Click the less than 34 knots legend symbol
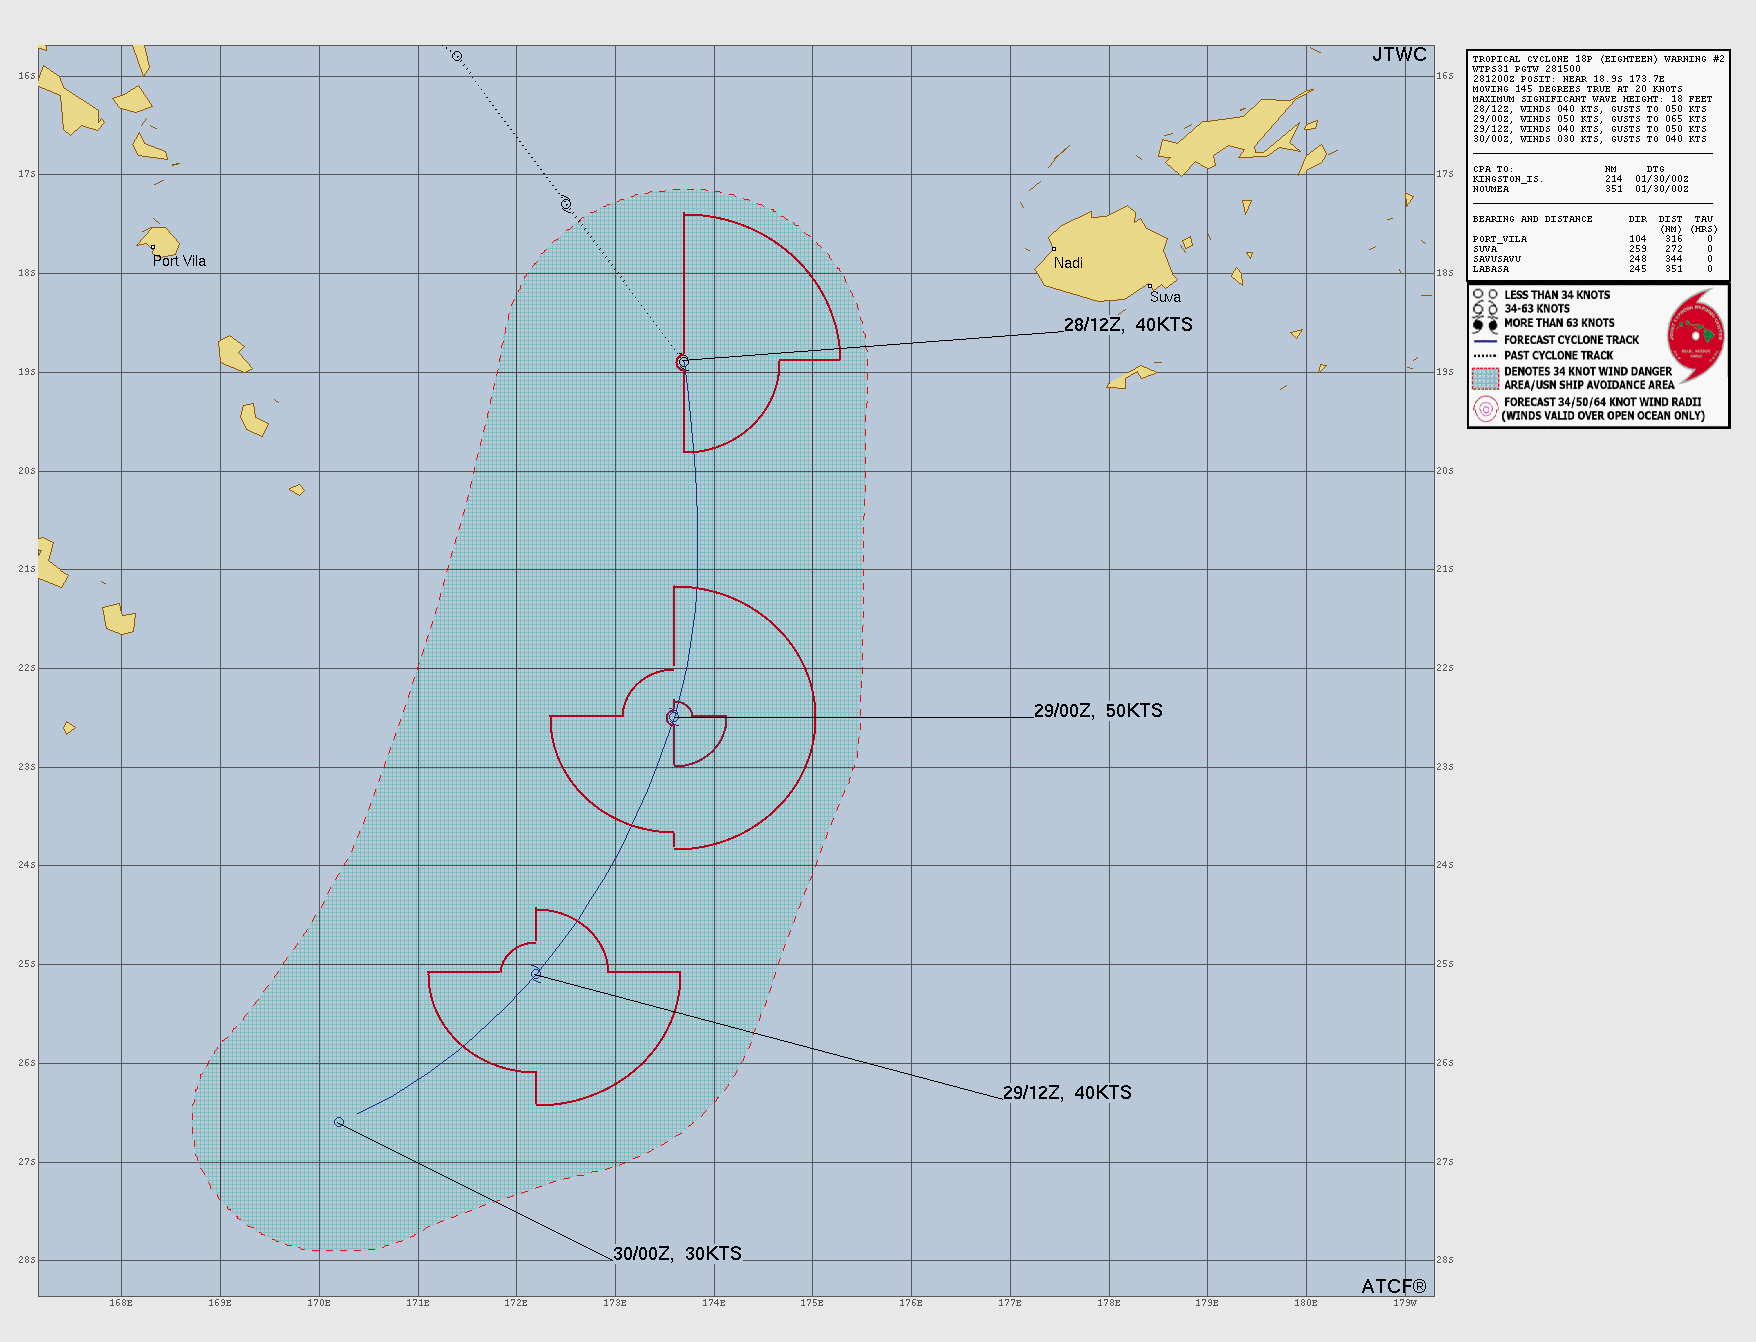The width and height of the screenshot is (1756, 1342). (x=1485, y=295)
